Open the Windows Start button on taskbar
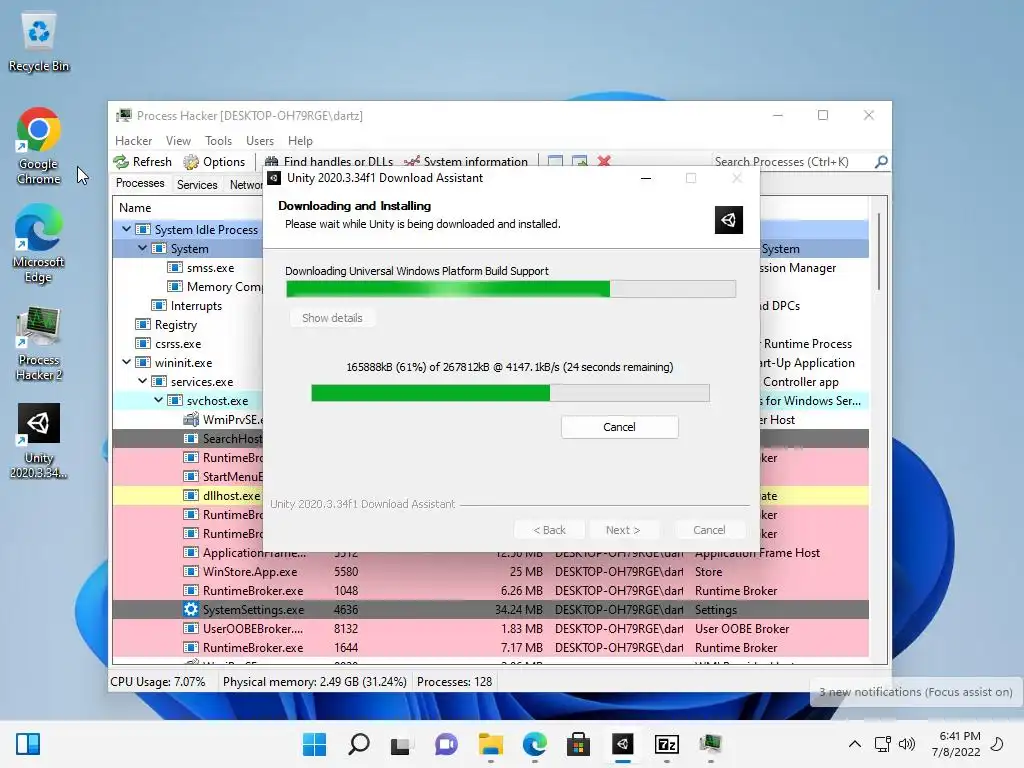Viewport: 1024px width, 768px height. point(314,744)
